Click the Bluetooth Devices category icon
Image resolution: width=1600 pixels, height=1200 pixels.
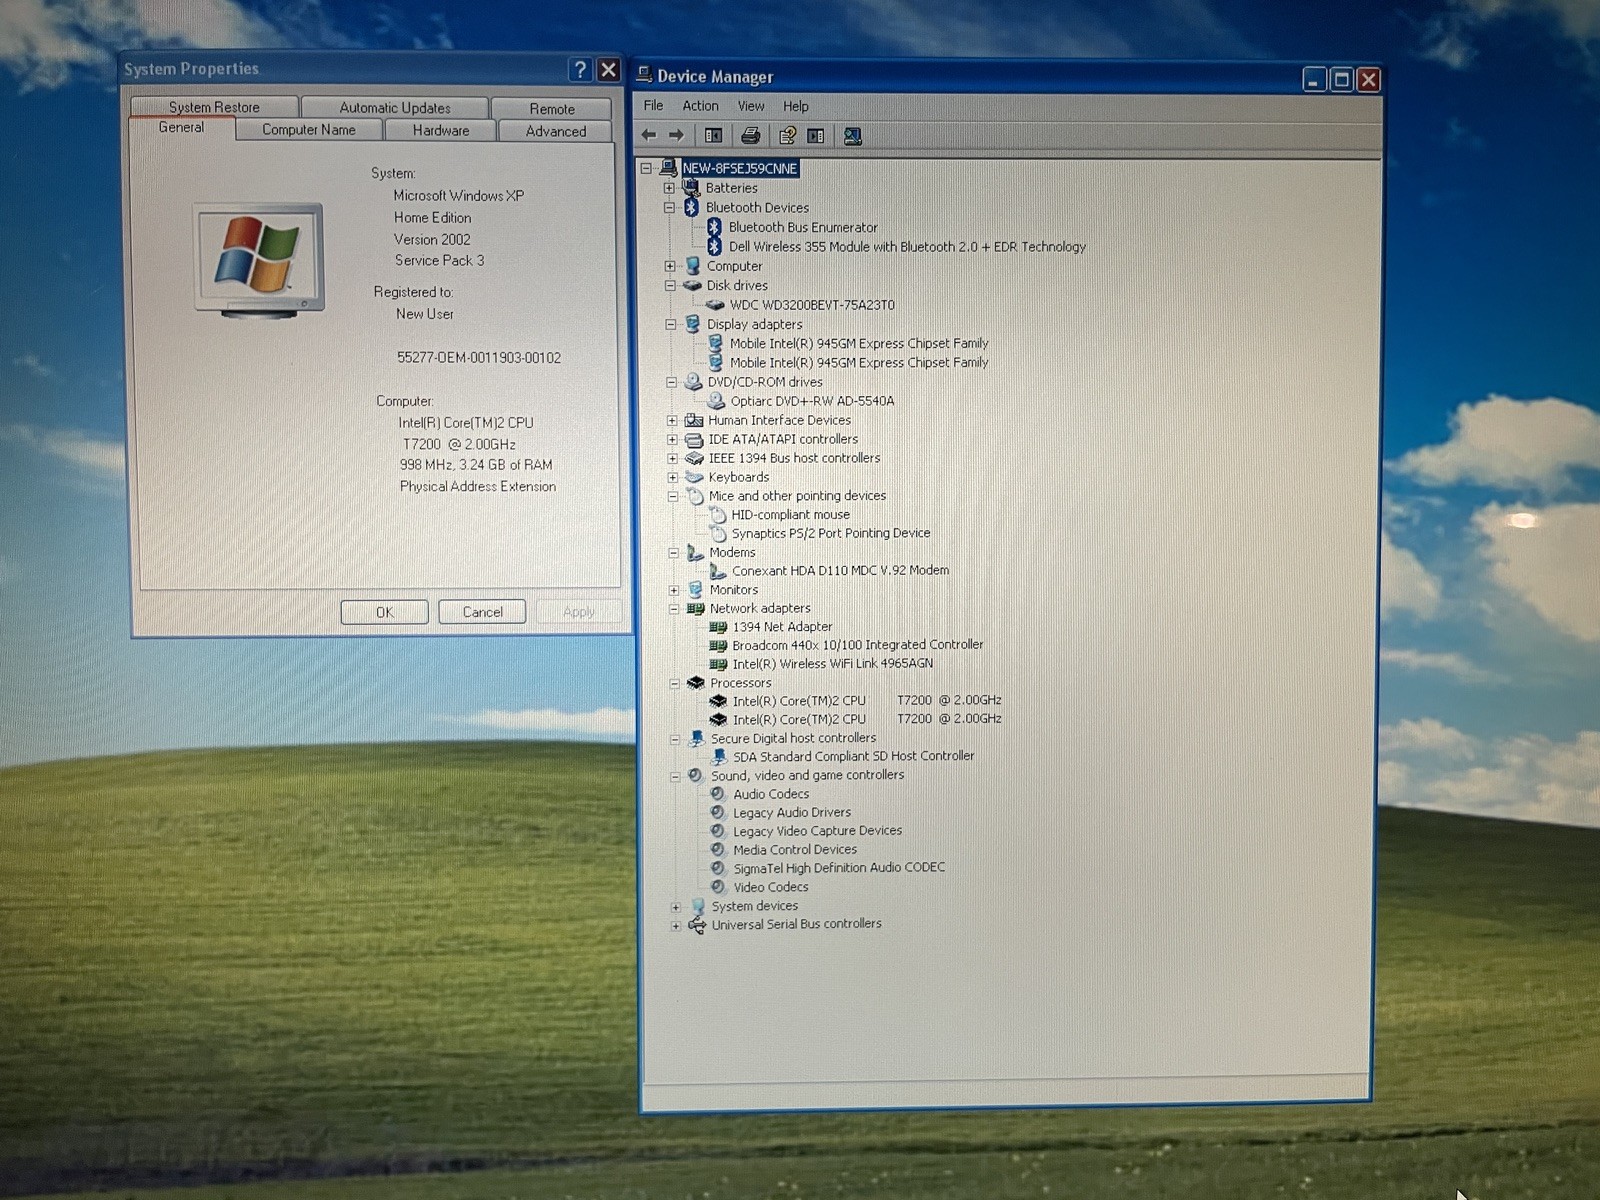691,207
